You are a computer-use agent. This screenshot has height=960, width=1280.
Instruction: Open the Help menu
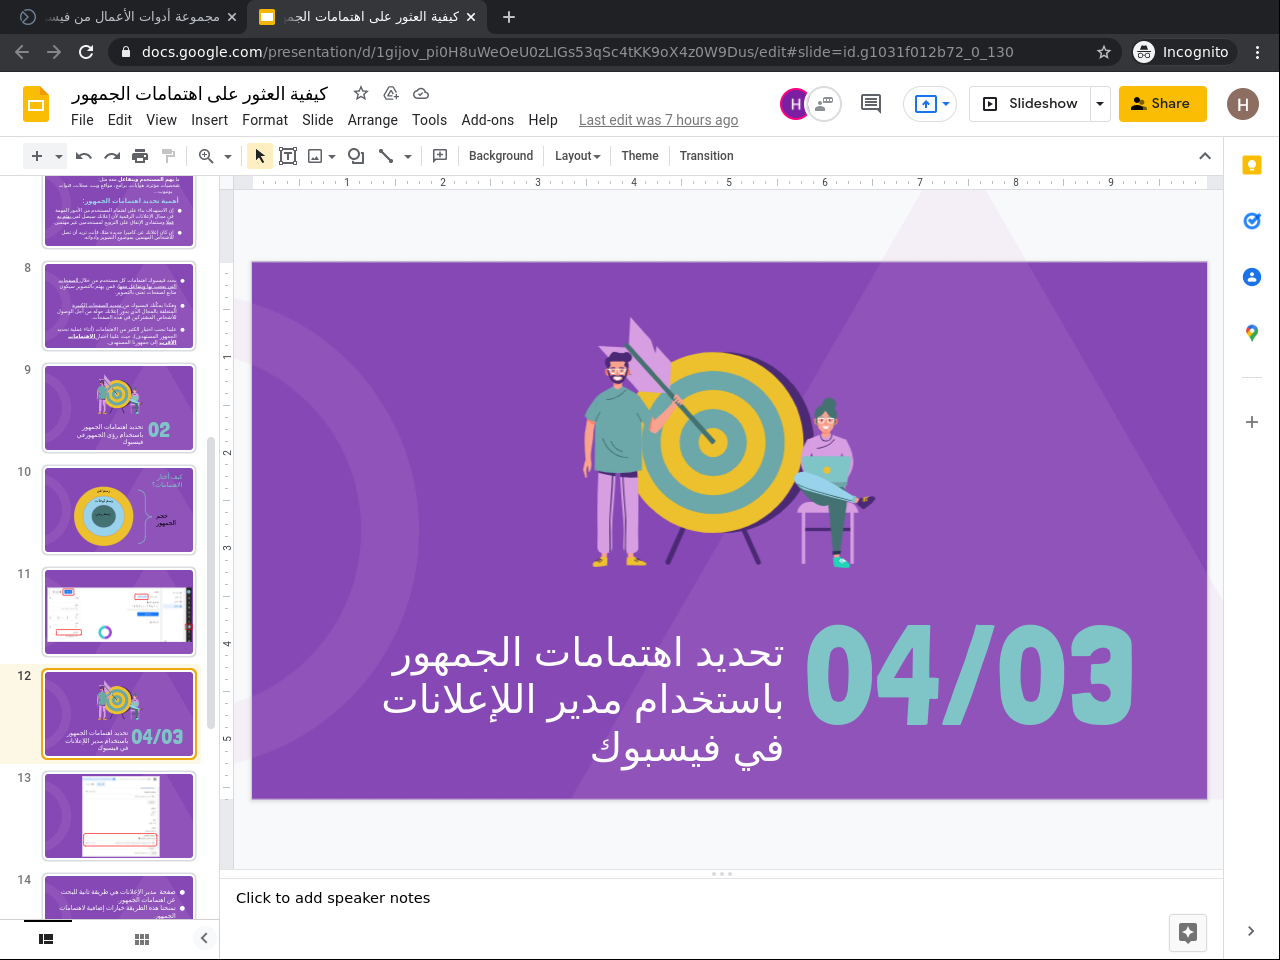pyautogui.click(x=543, y=120)
